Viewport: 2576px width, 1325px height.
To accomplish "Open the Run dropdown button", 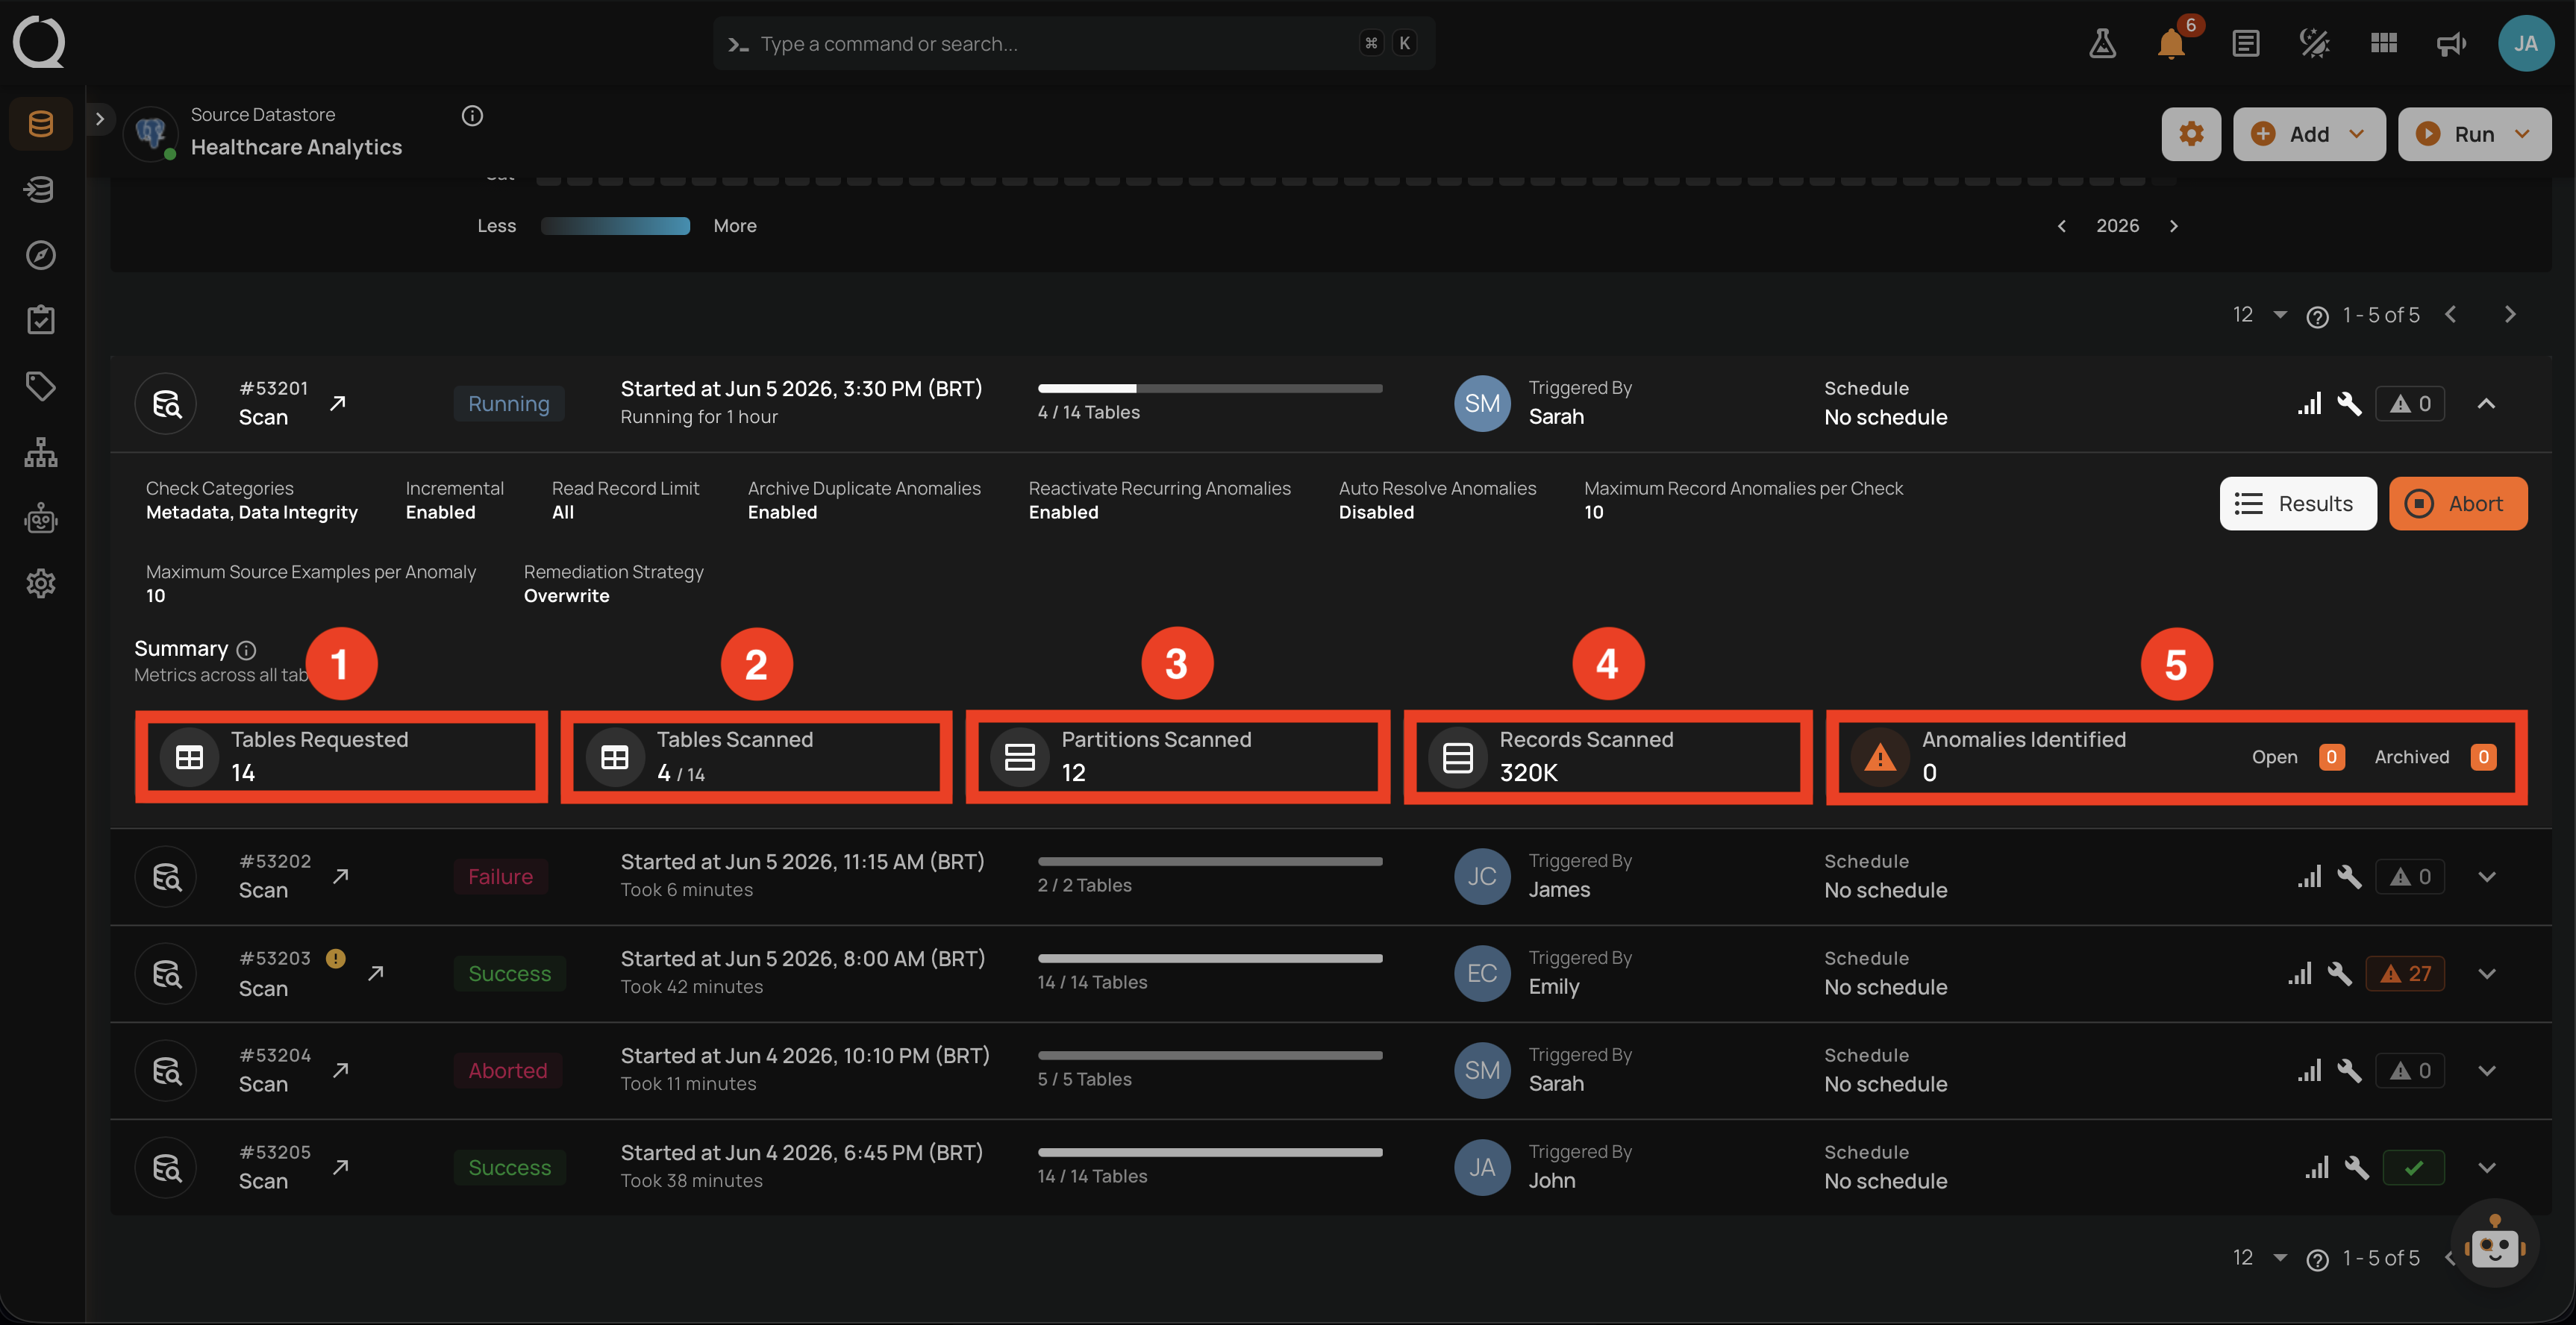I will tap(2474, 134).
